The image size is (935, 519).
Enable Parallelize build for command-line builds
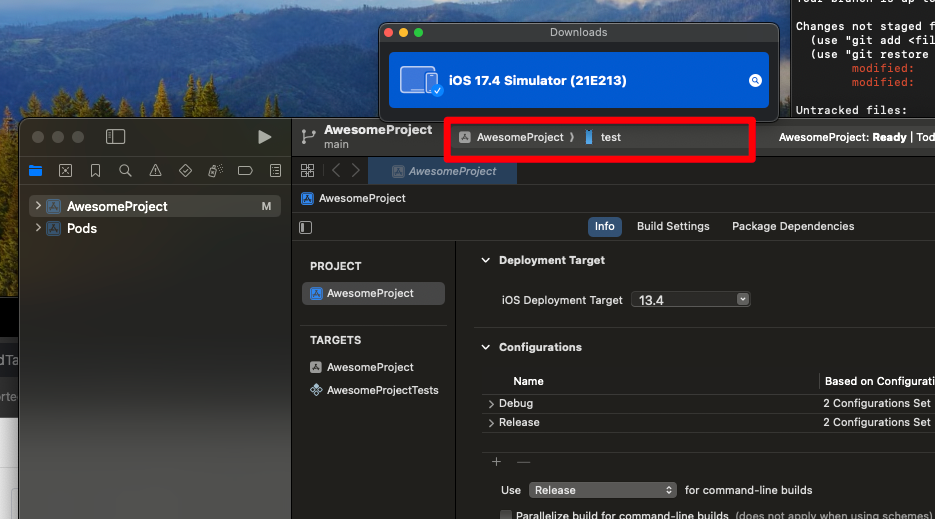pyautogui.click(x=505, y=515)
